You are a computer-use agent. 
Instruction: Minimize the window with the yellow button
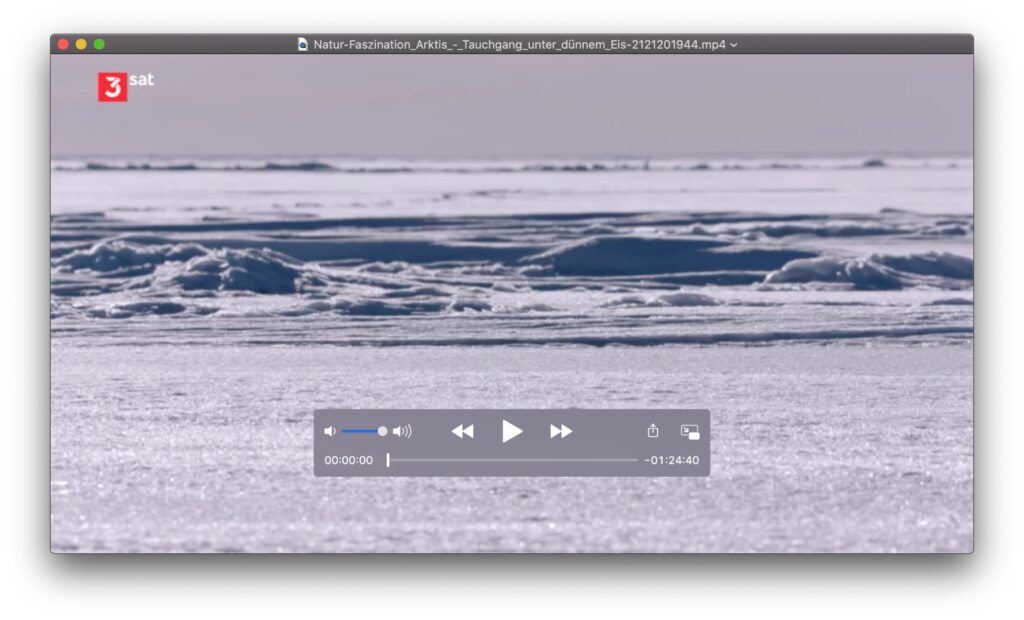coord(81,44)
